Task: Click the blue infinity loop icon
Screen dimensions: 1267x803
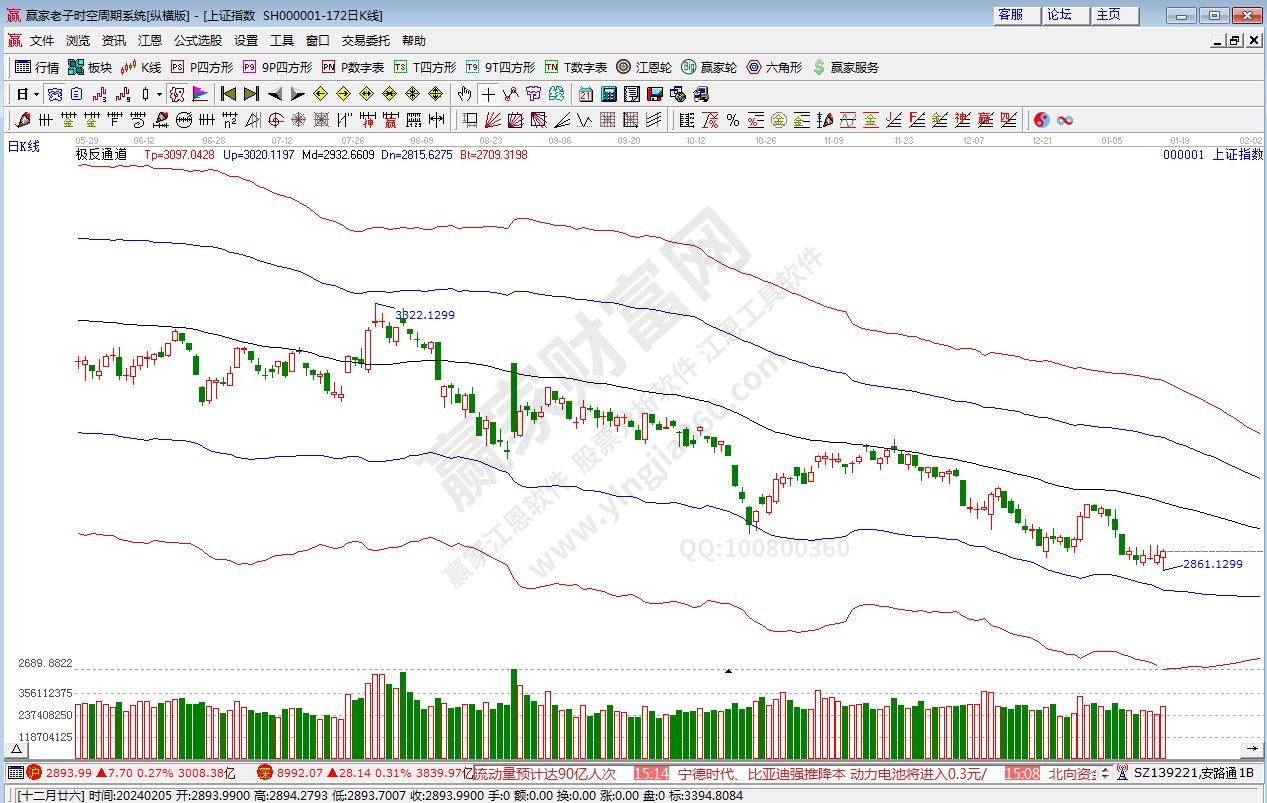Action: (1065, 120)
